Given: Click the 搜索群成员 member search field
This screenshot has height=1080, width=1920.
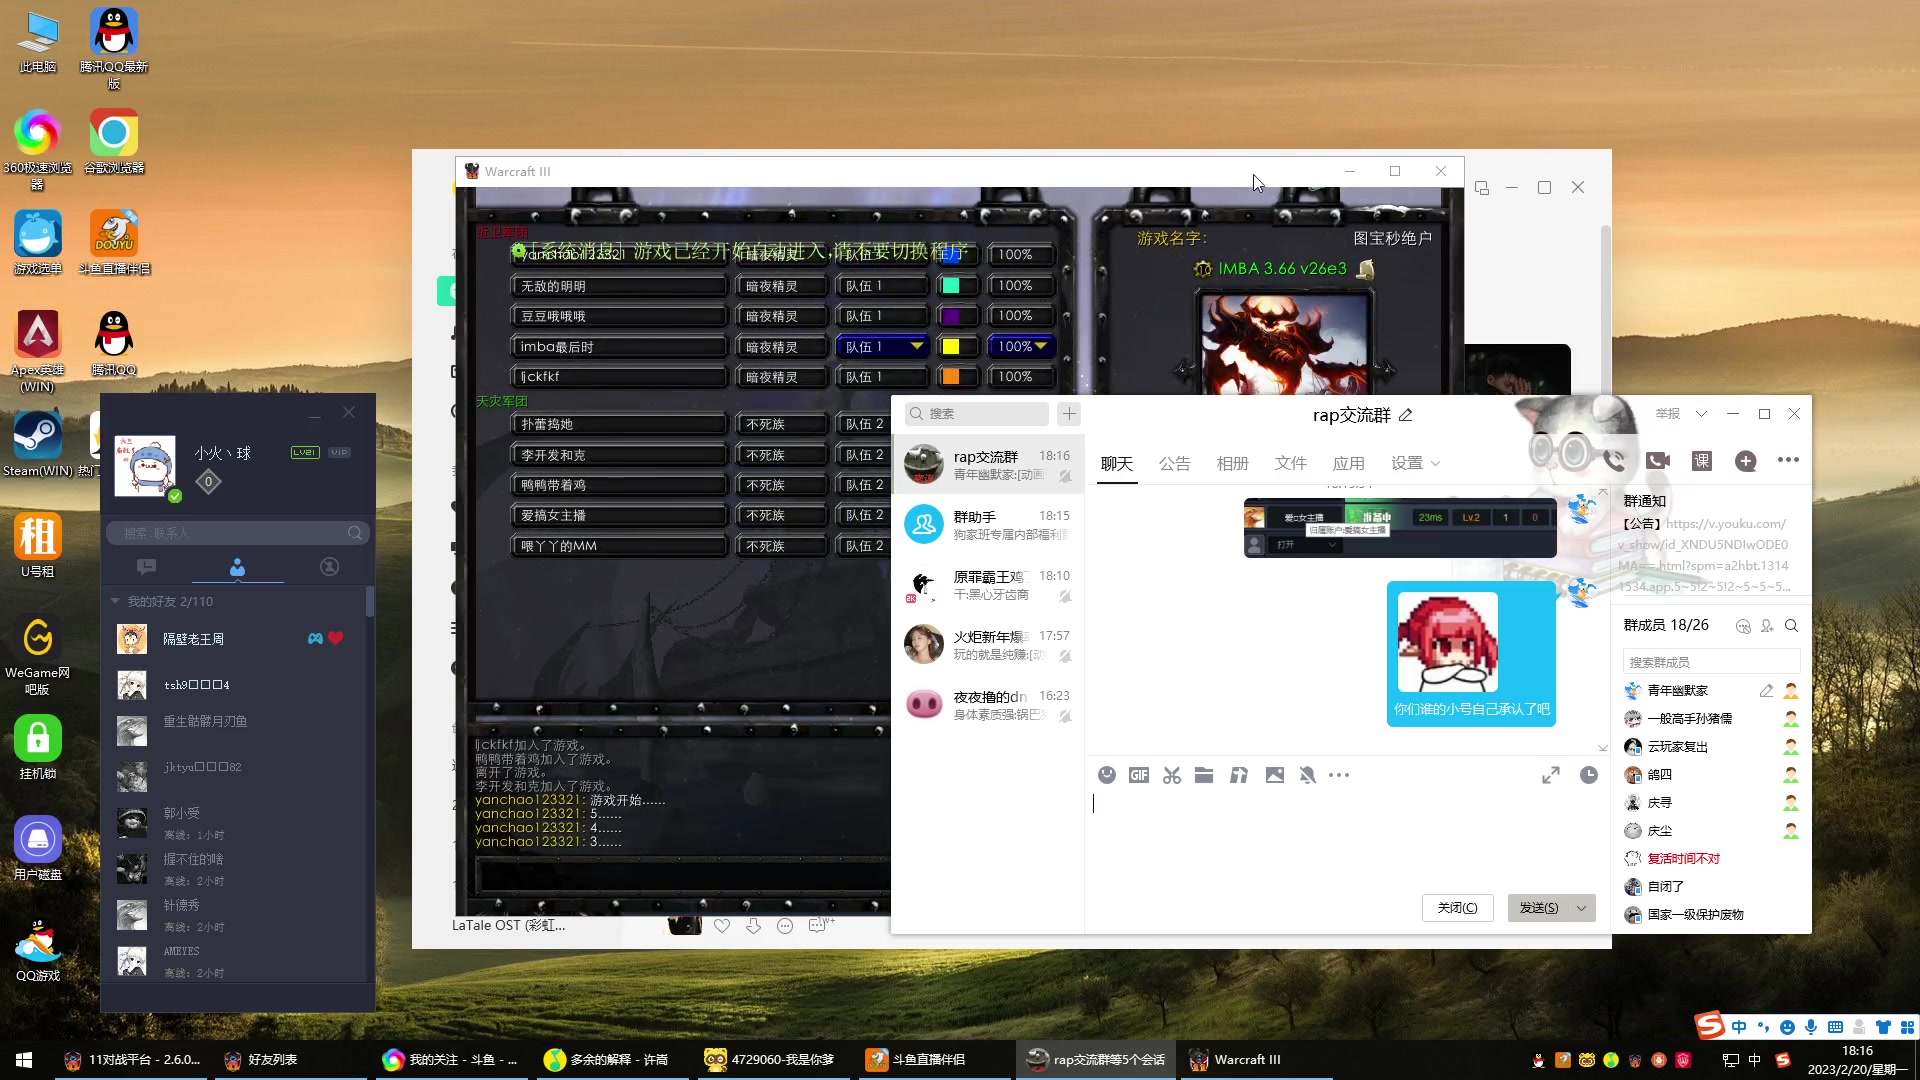Looking at the screenshot, I should [1711, 662].
